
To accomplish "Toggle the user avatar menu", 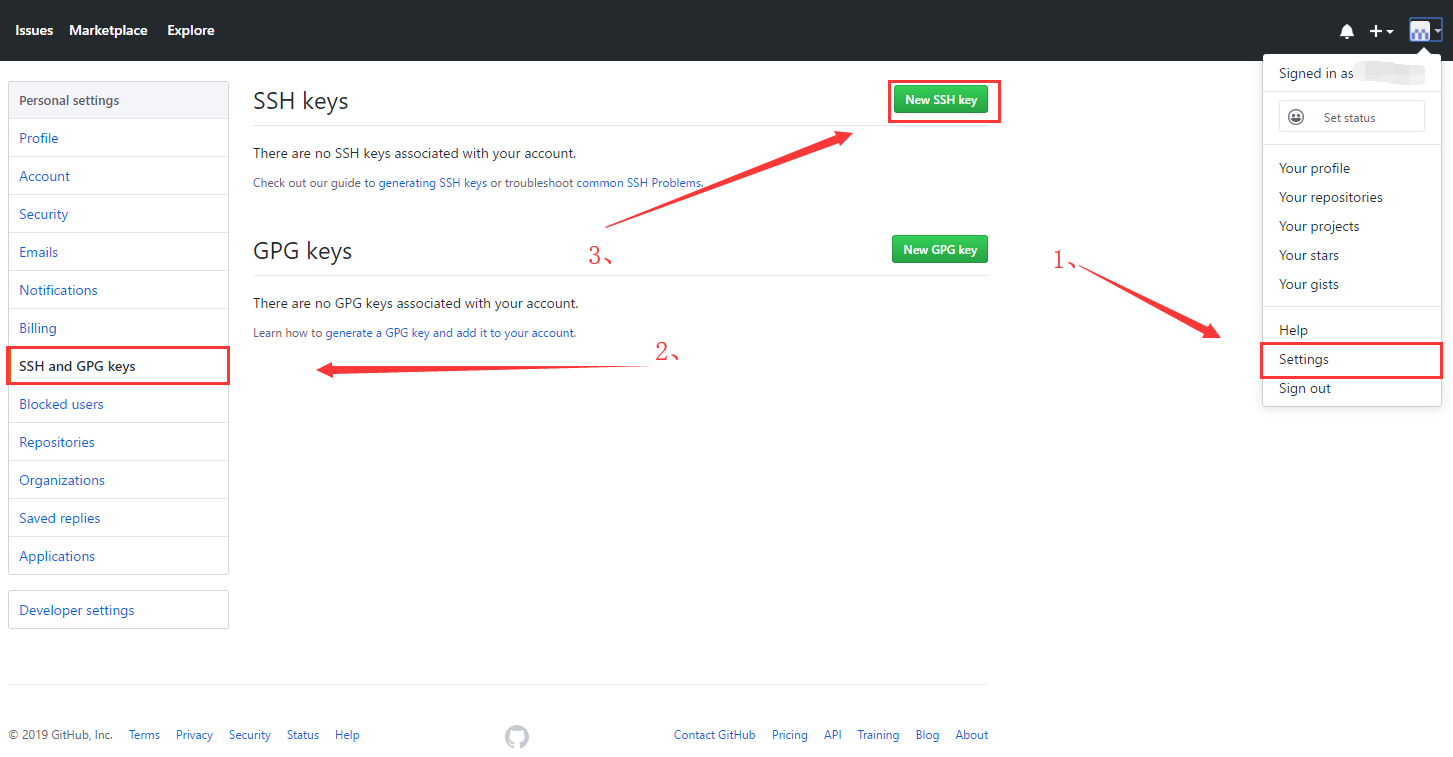I will coord(1425,31).
